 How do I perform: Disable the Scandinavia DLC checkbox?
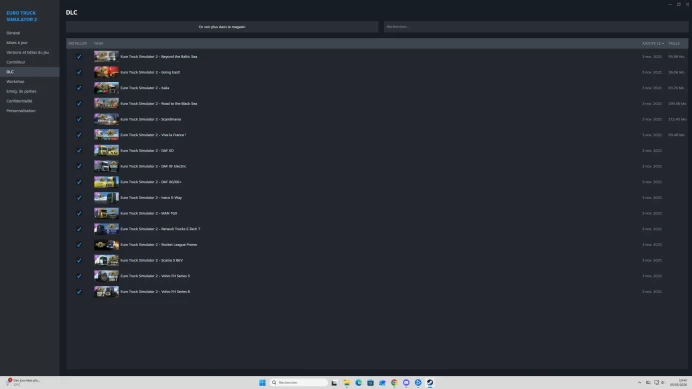pyautogui.click(x=79, y=119)
